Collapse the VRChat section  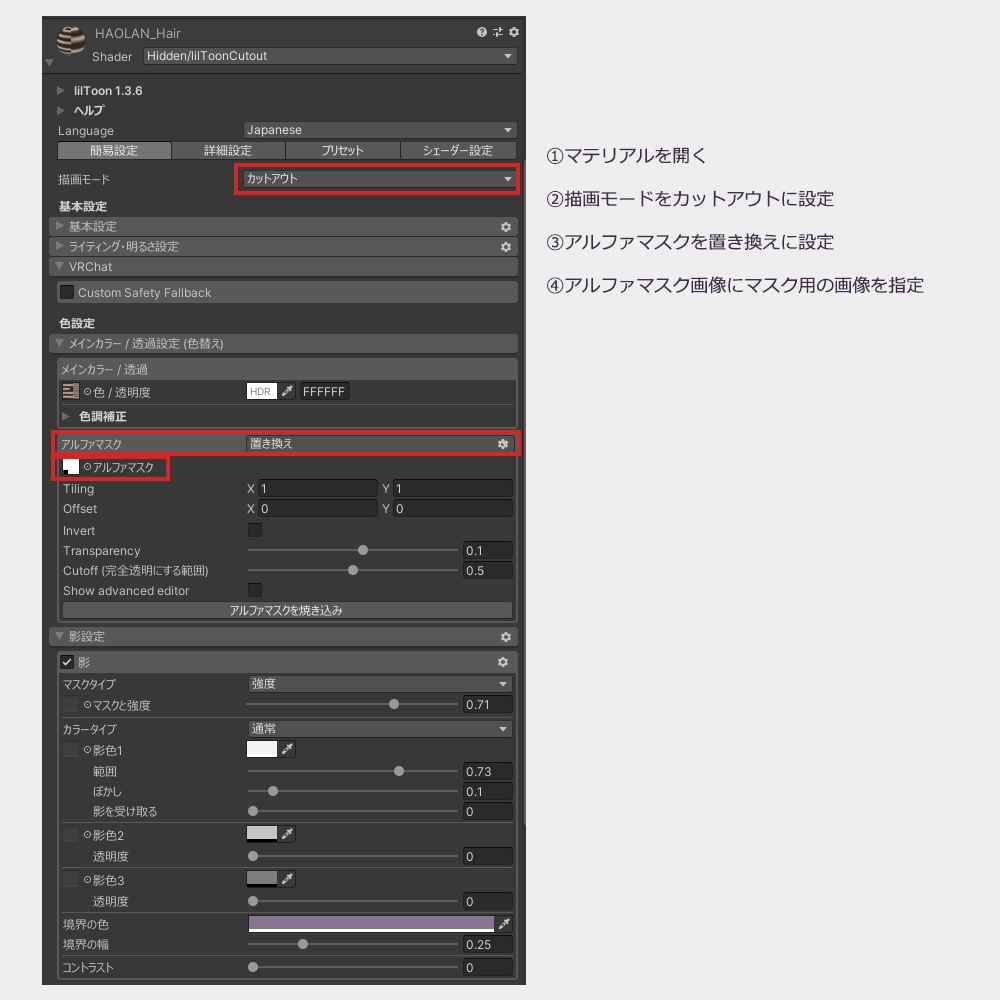pos(60,266)
